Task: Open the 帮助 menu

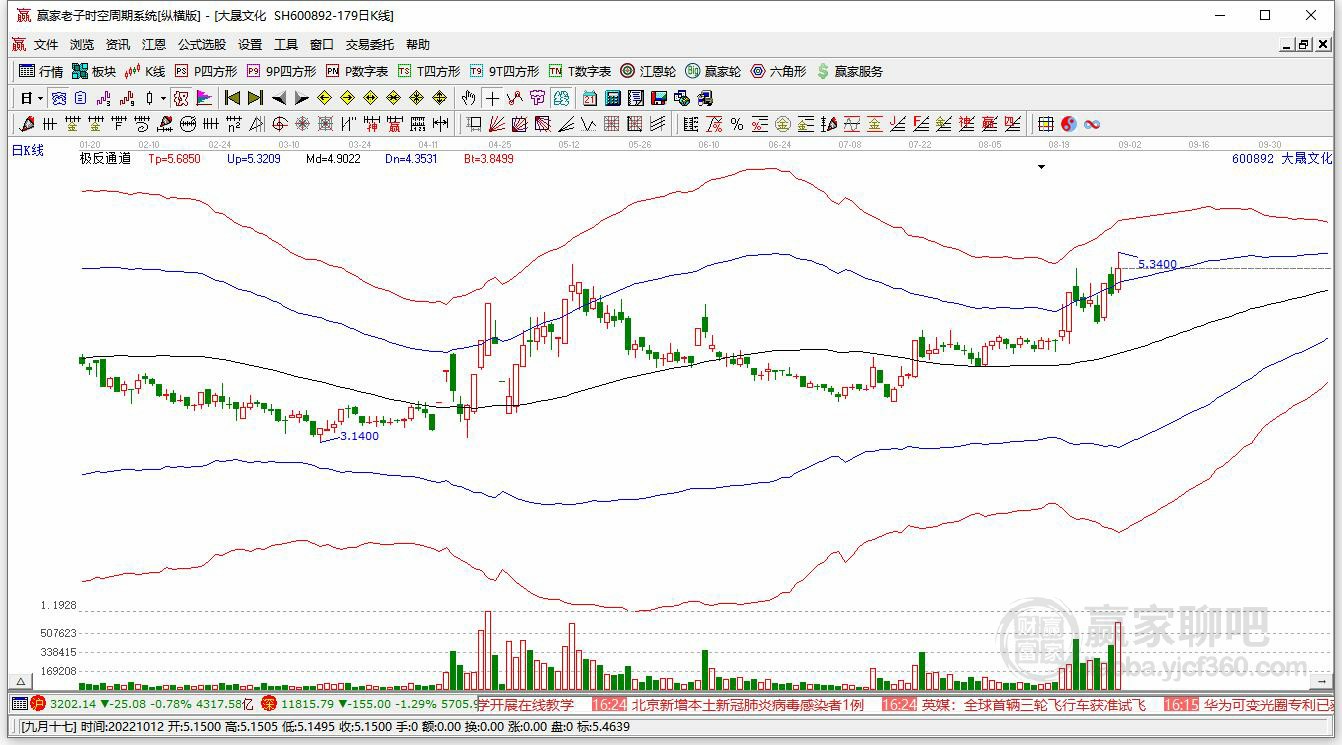Action: (418, 45)
